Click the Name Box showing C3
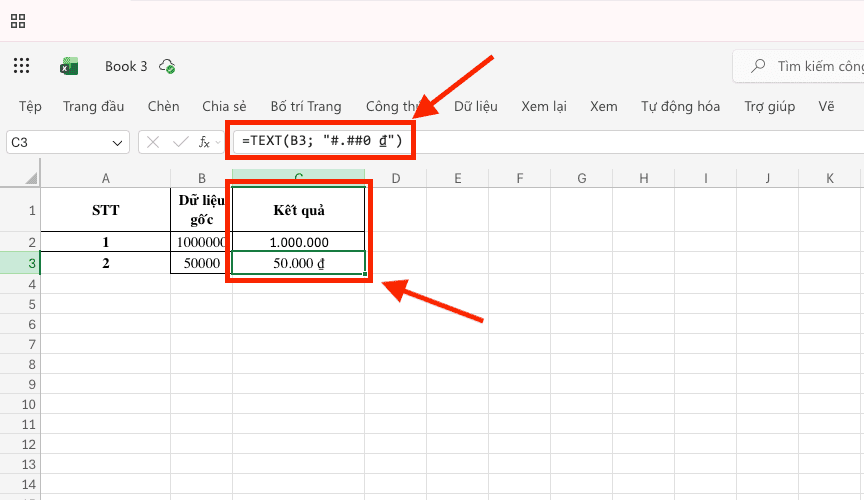 pyautogui.click(x=68, y=142)
